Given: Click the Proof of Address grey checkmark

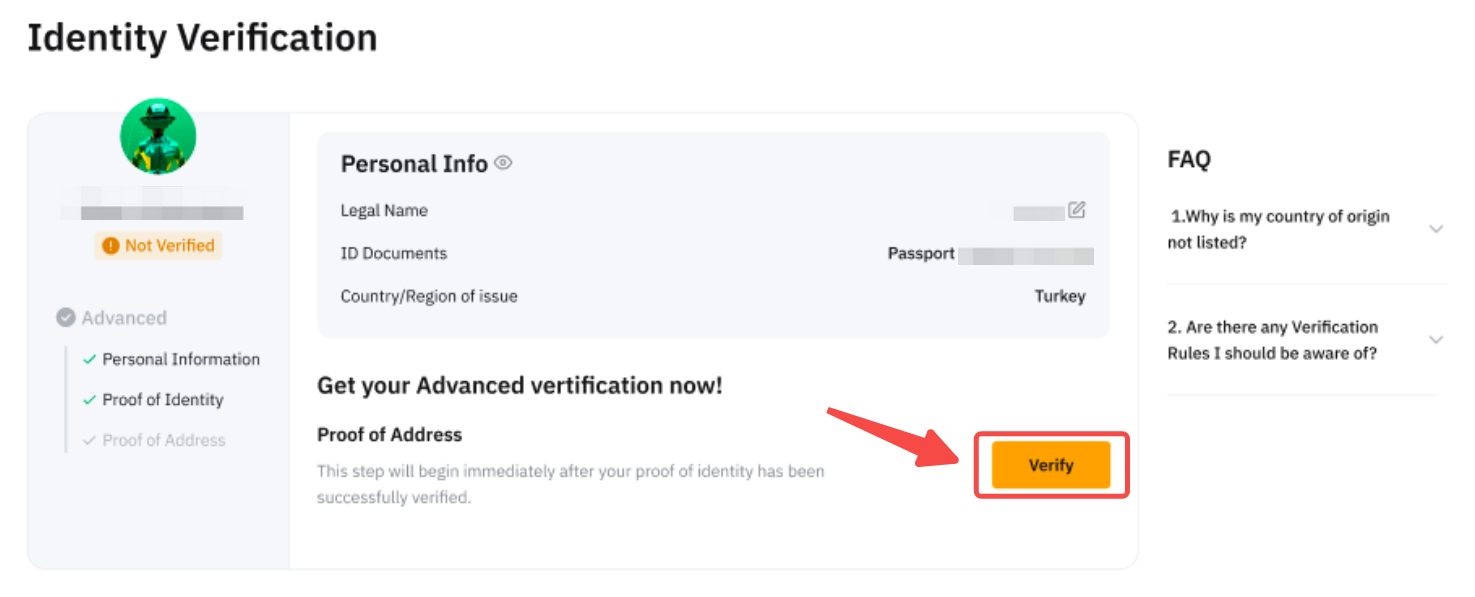Looking at the screenshot, I should tap(90, 440).
